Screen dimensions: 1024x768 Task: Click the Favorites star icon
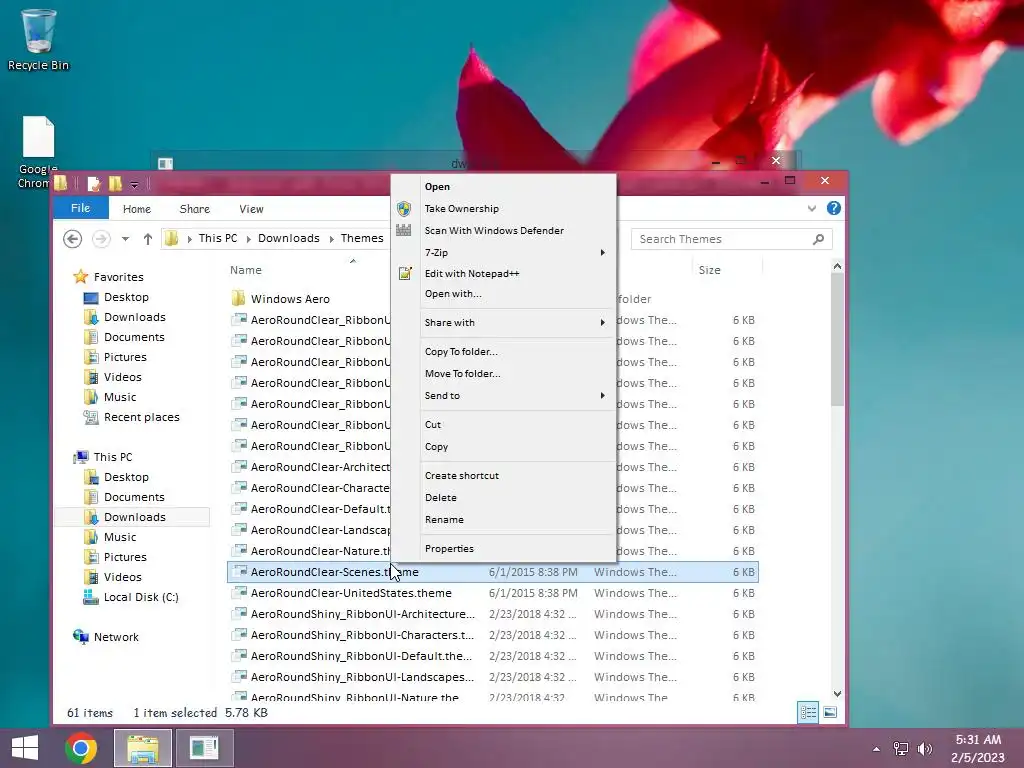pos(80,276)
